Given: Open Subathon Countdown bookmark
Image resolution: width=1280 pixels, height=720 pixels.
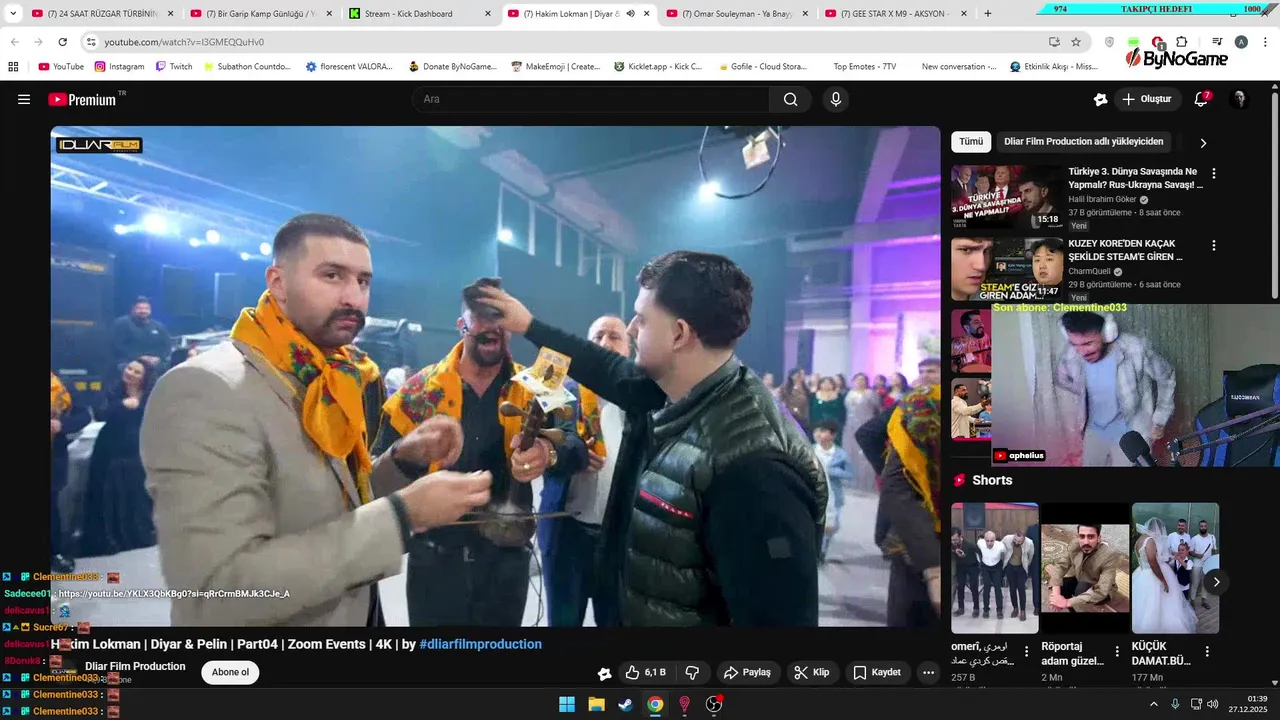Looking at the screenshot, I should click(x=247, y=66).
